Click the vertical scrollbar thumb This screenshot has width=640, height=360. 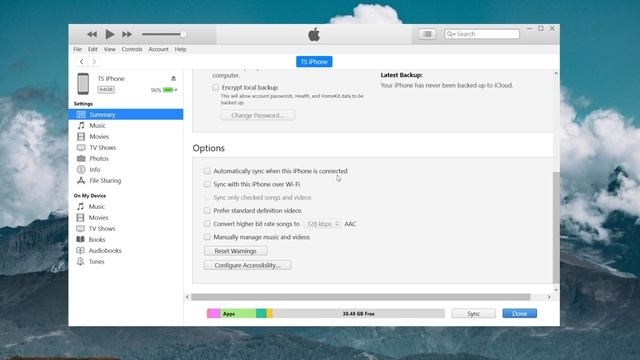tap(556, 227)
